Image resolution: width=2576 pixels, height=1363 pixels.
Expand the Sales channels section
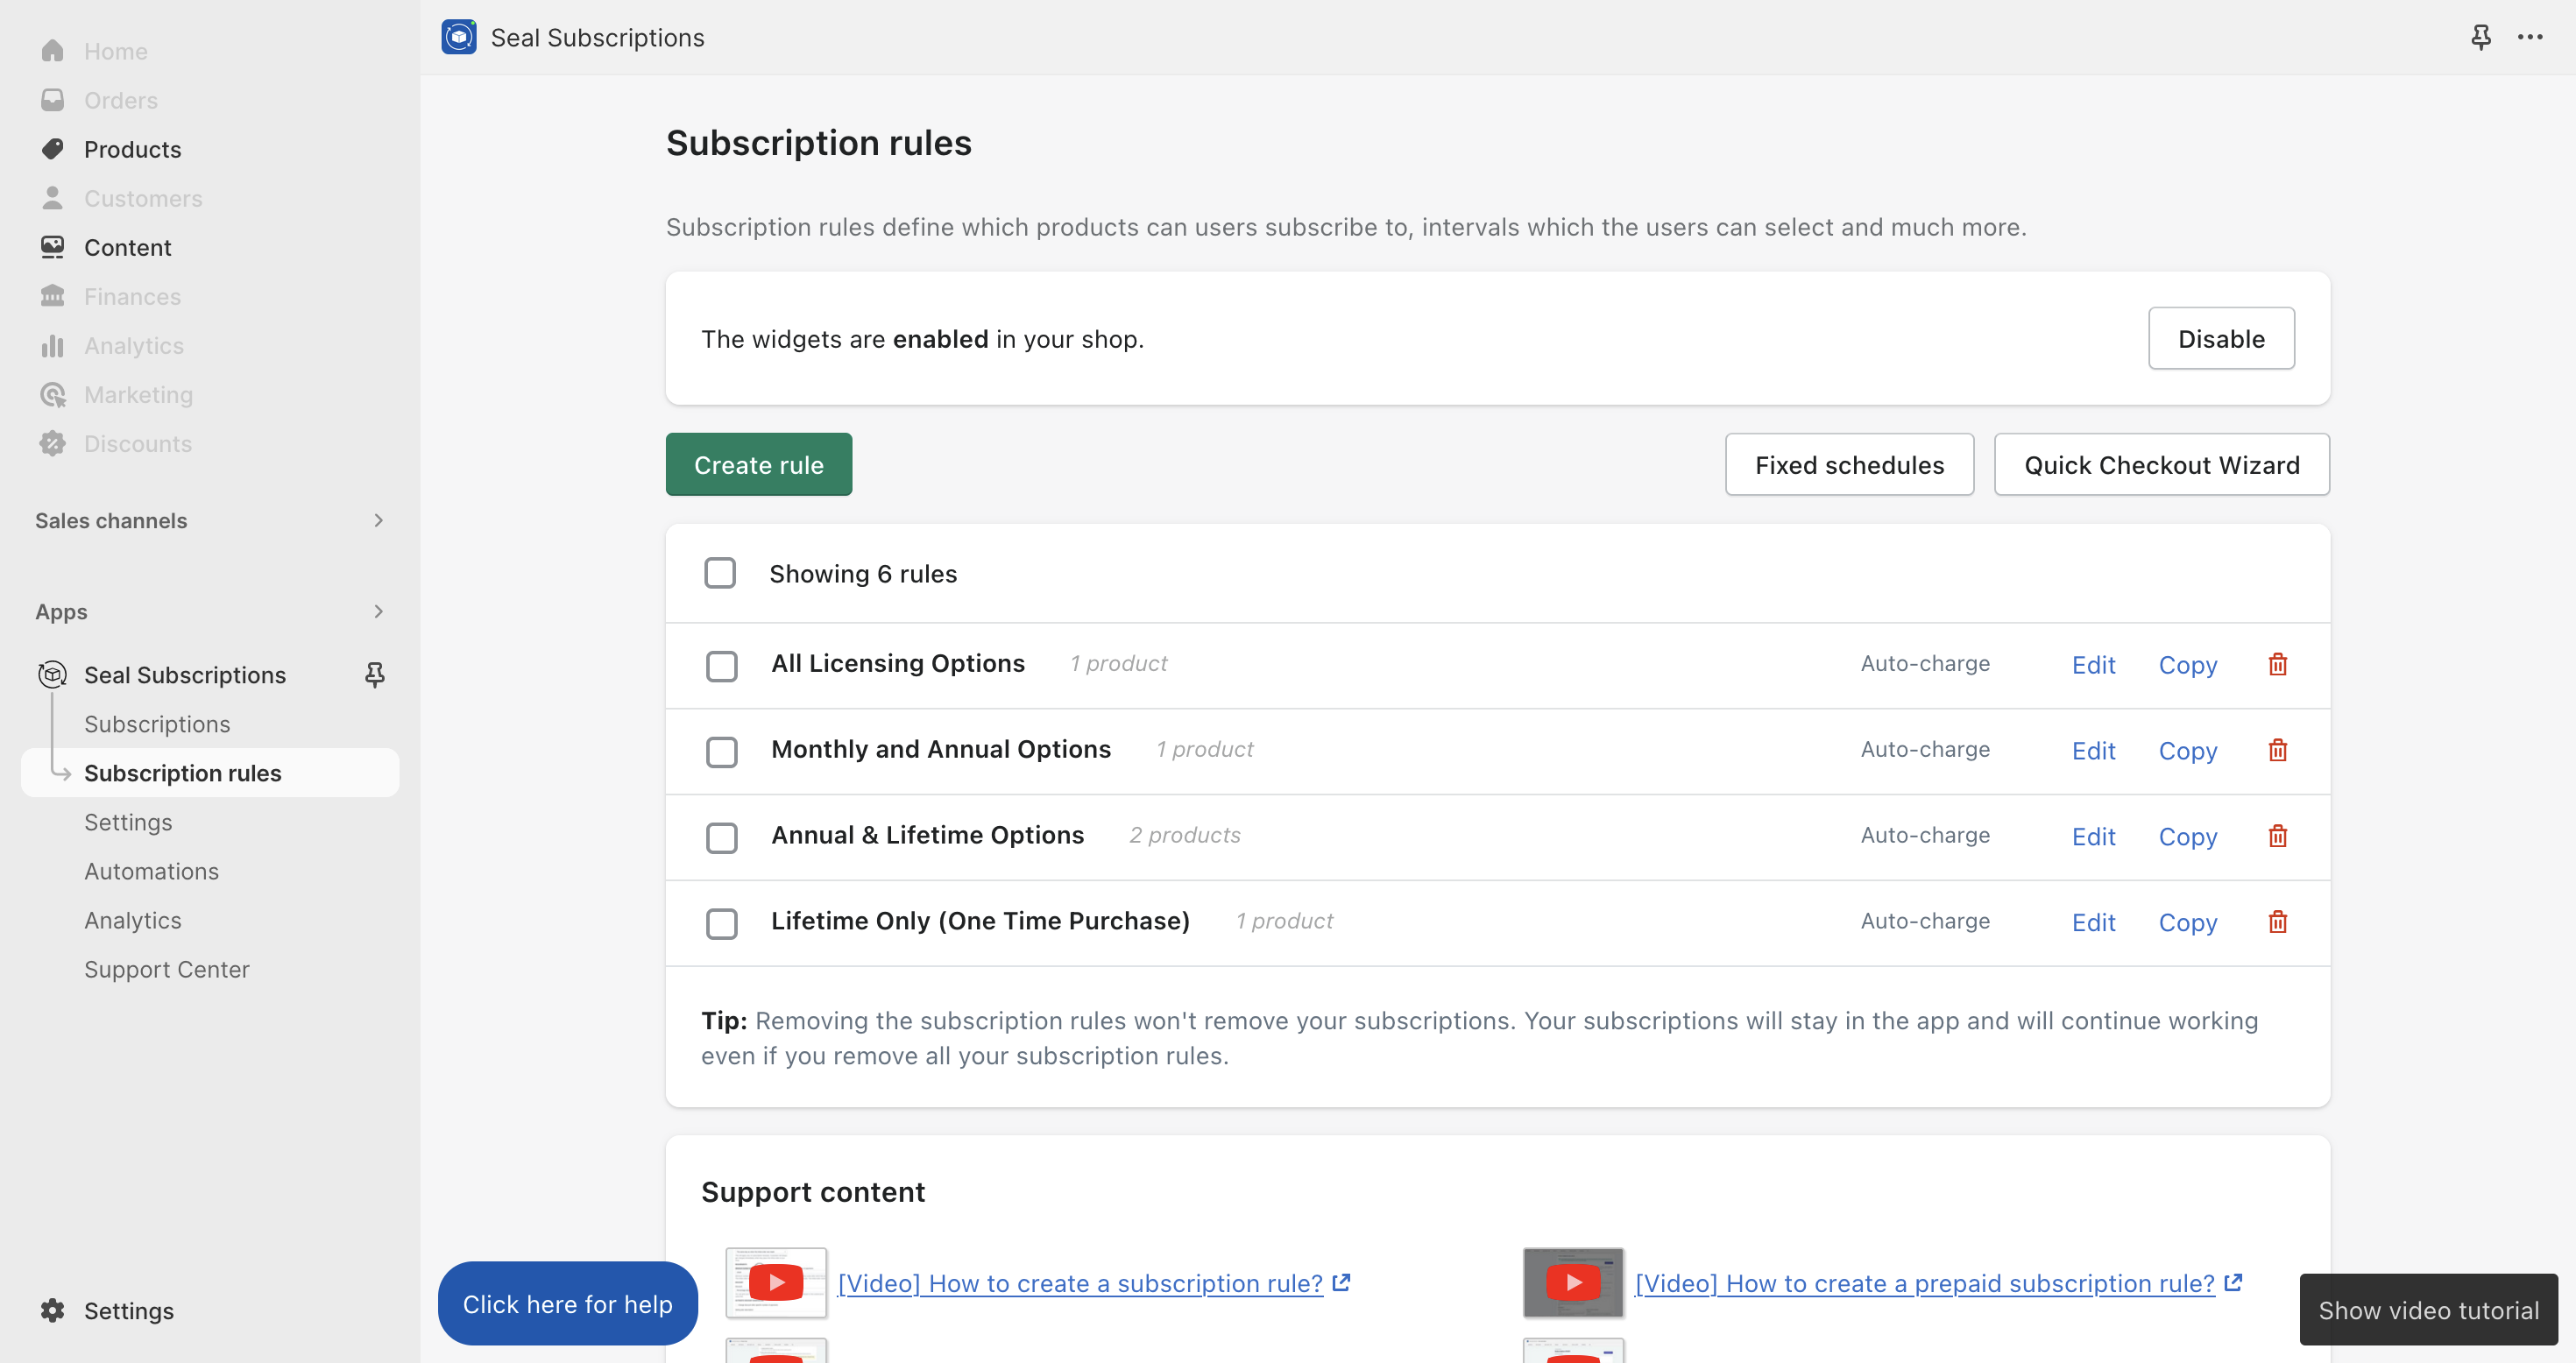click(378, 520)
